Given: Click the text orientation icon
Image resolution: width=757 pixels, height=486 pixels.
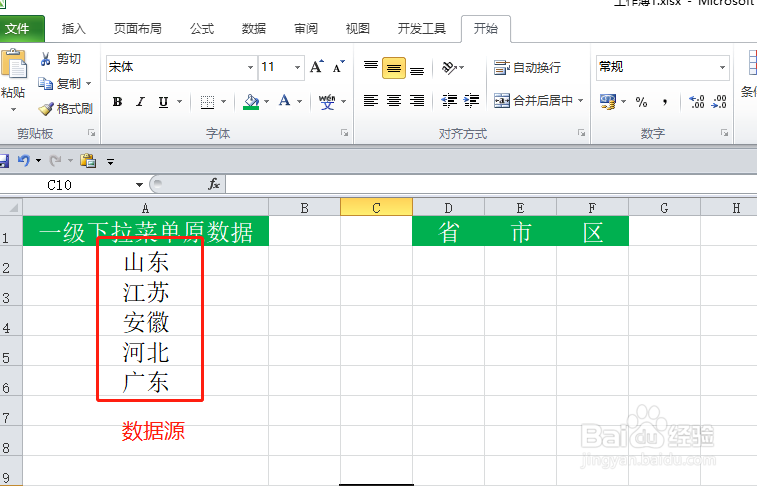Looking at the screenshot, I should coord(449,68).
